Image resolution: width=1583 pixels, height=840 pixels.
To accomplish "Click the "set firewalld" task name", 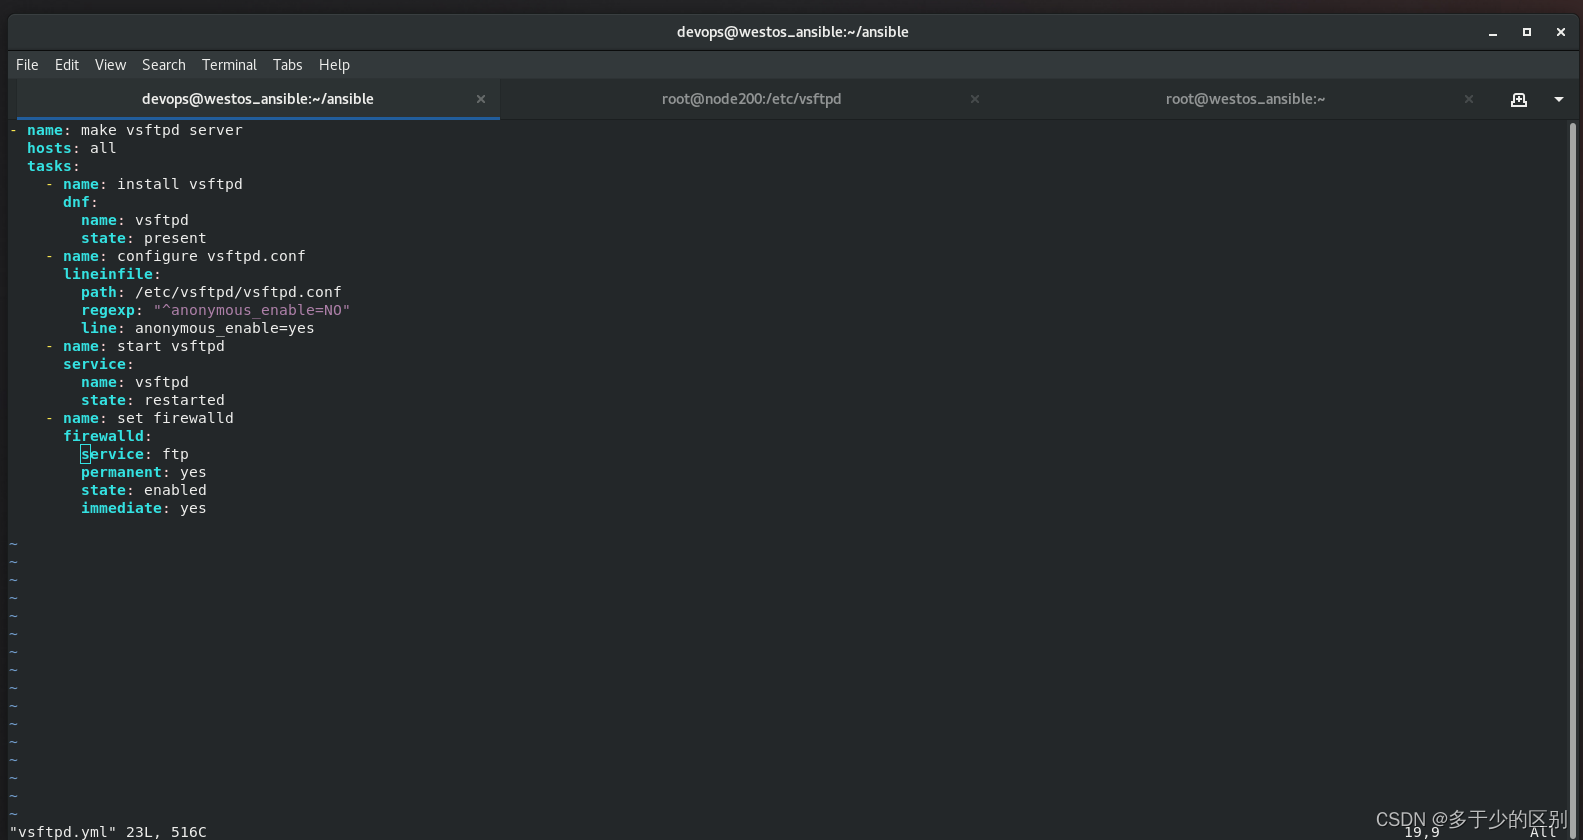I will (x=175, y=418).
